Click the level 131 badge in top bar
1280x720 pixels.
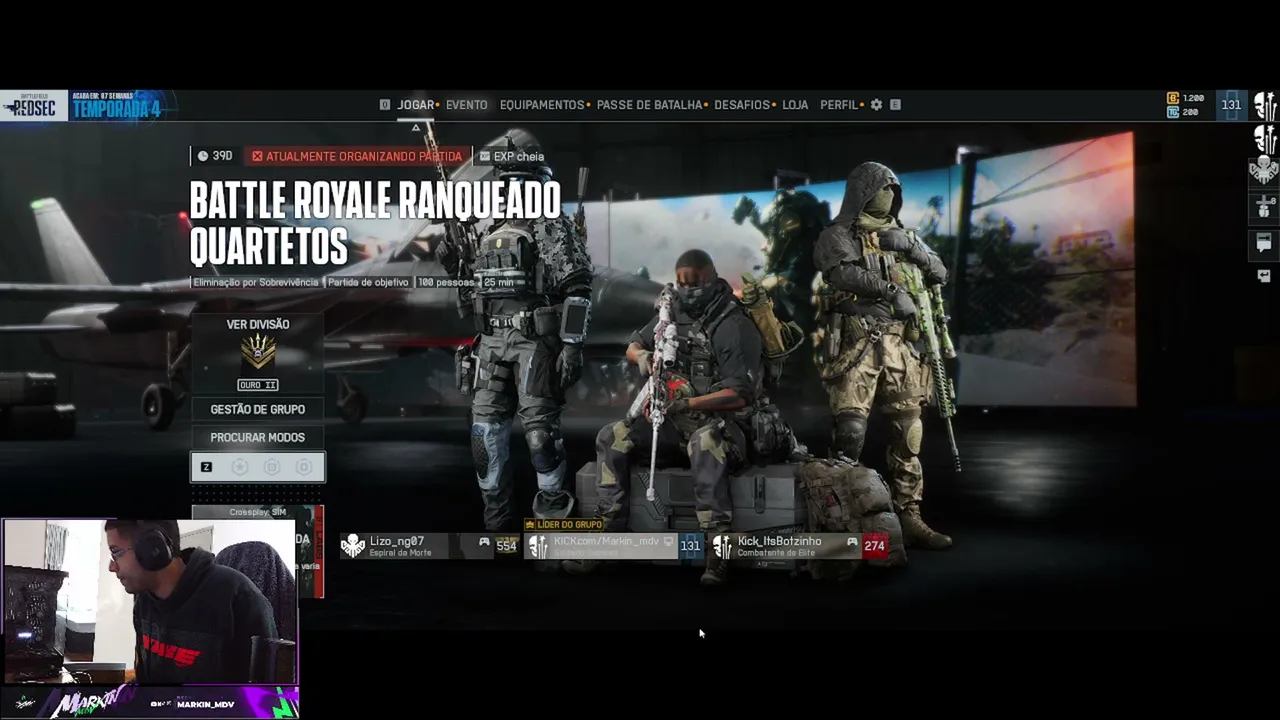coord(1231,105)
